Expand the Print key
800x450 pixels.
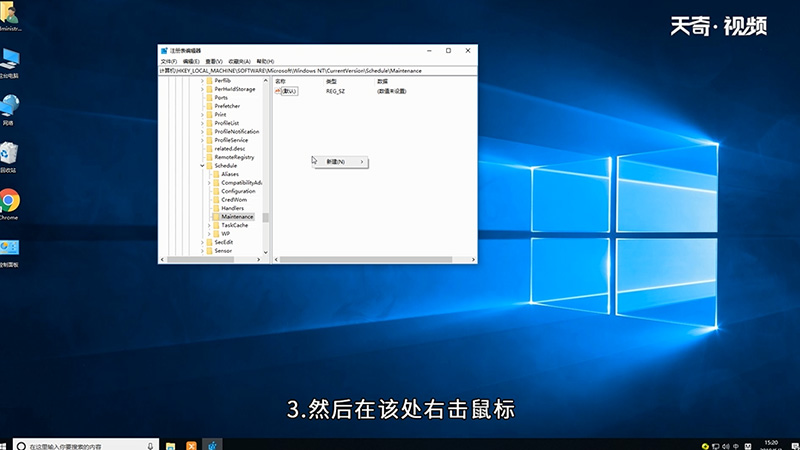point(202,115)
